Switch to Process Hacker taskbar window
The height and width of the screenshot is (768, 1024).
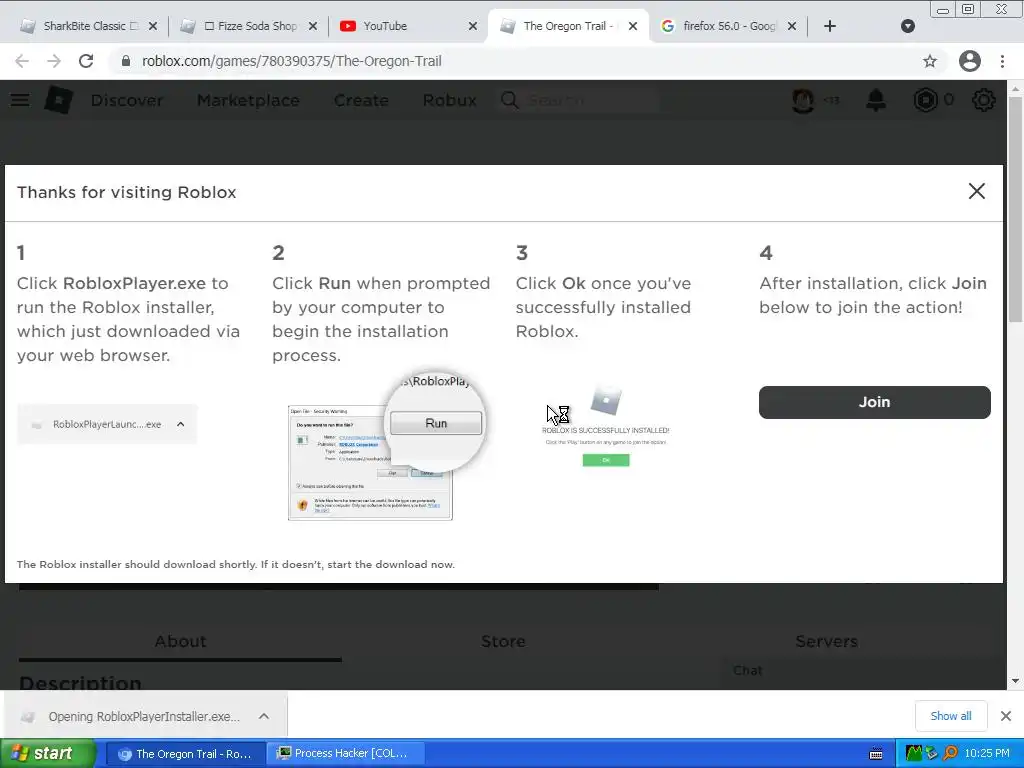[345, 754]
